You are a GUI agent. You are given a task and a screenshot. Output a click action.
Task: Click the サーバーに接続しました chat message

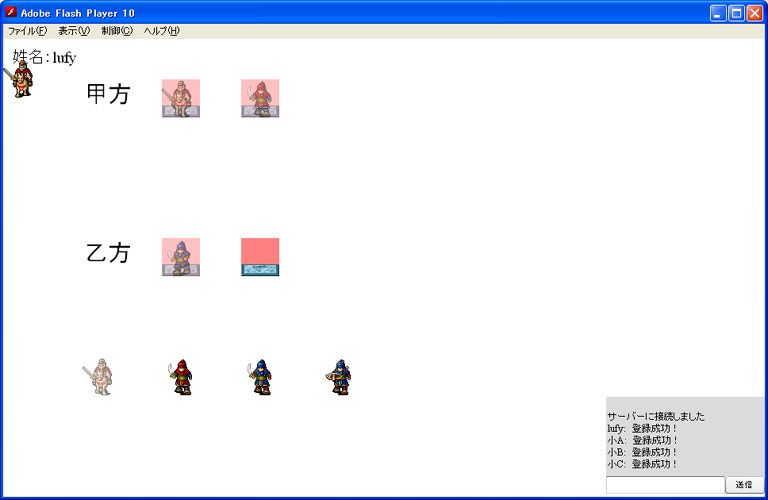pos(656,416)
